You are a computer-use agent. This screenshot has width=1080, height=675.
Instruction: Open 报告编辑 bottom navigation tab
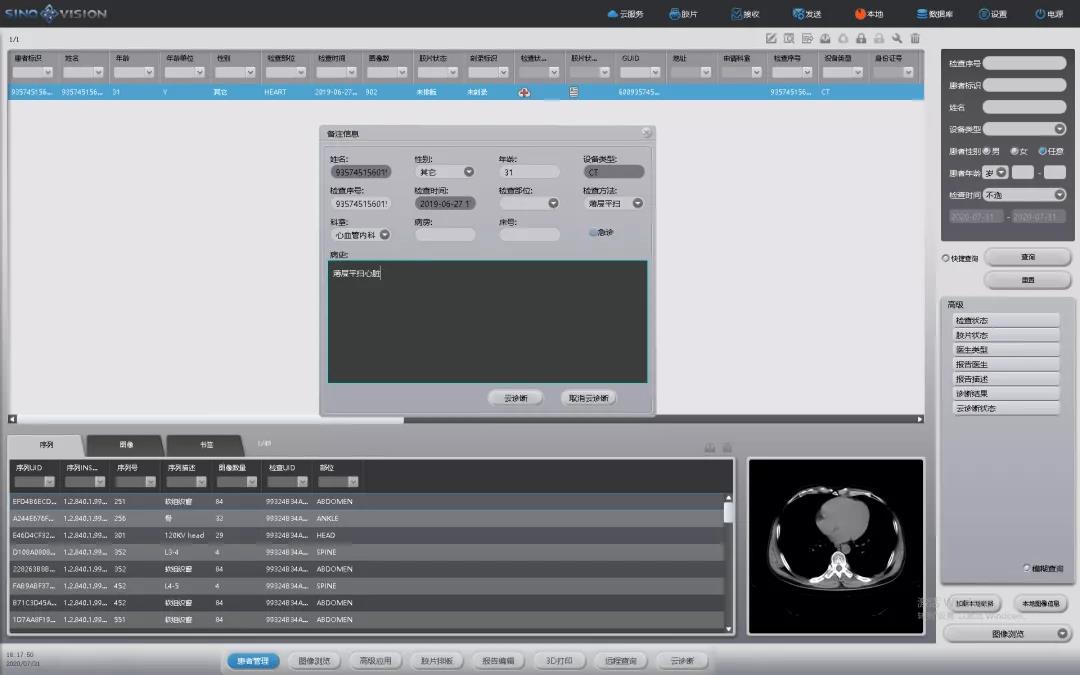click(497, 661)
